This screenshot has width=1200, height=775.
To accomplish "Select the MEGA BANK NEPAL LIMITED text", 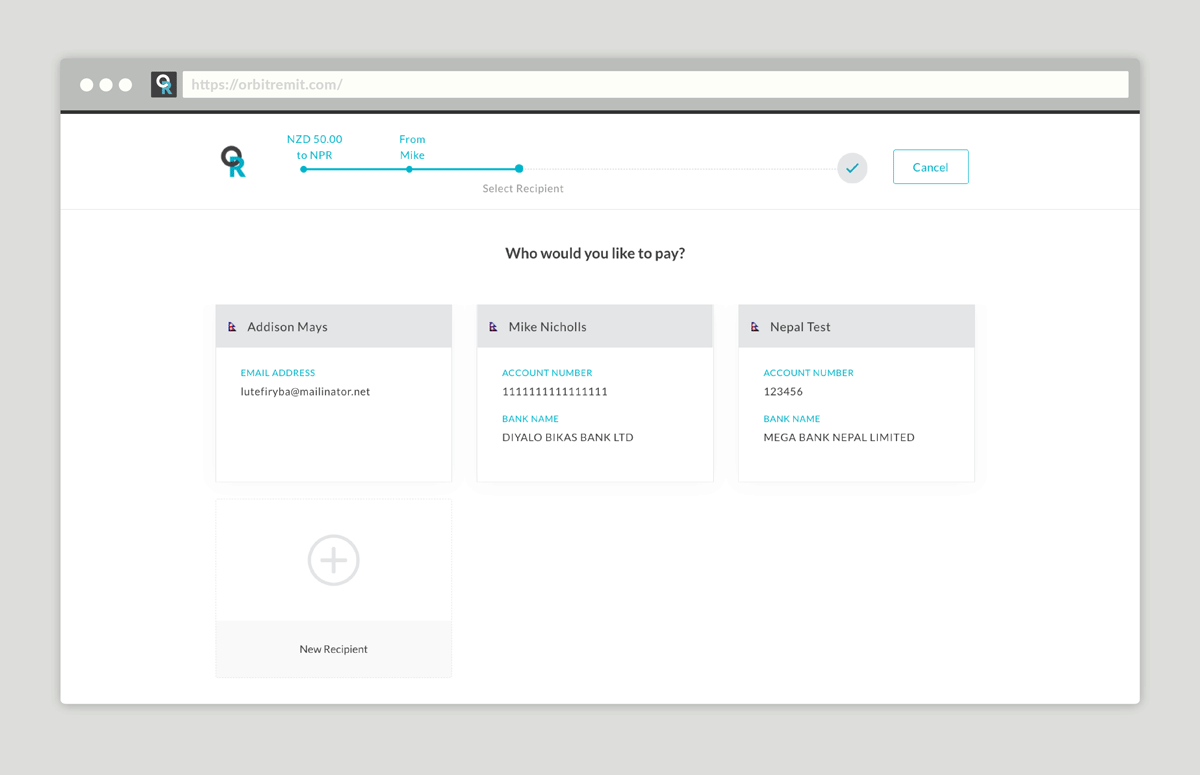I will 838,437.
